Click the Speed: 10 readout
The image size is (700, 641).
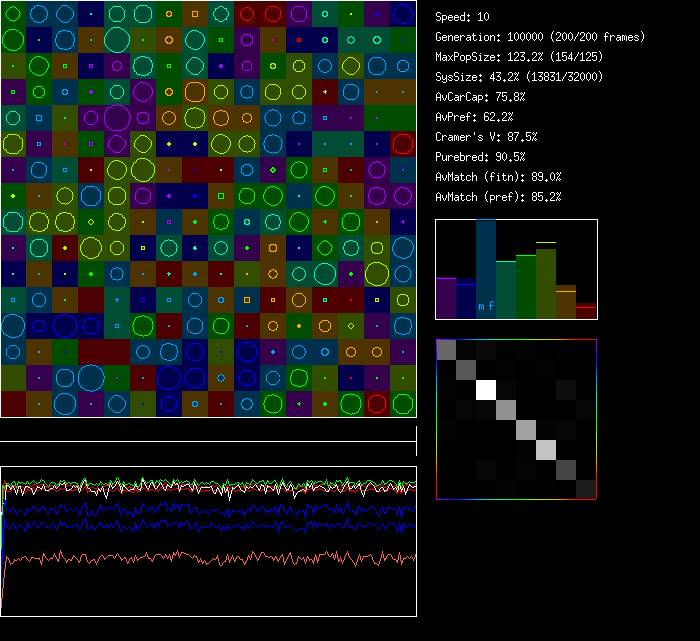pos(463,17)
